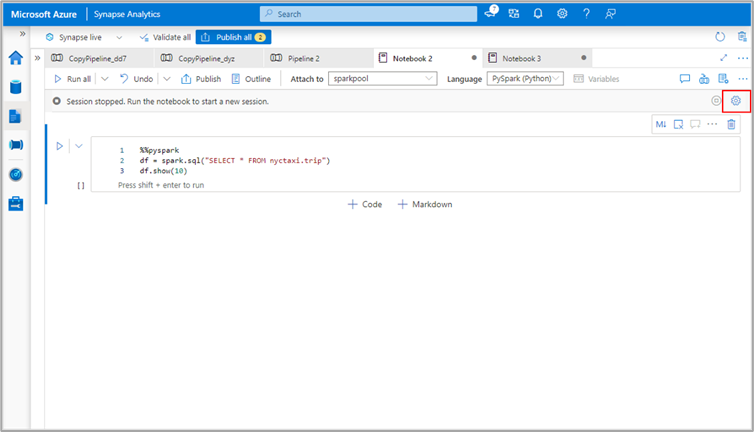Viewport: 754px width, 432px height.
Task: Open the Language PySpark dropdown
Action: pos(525,78)
